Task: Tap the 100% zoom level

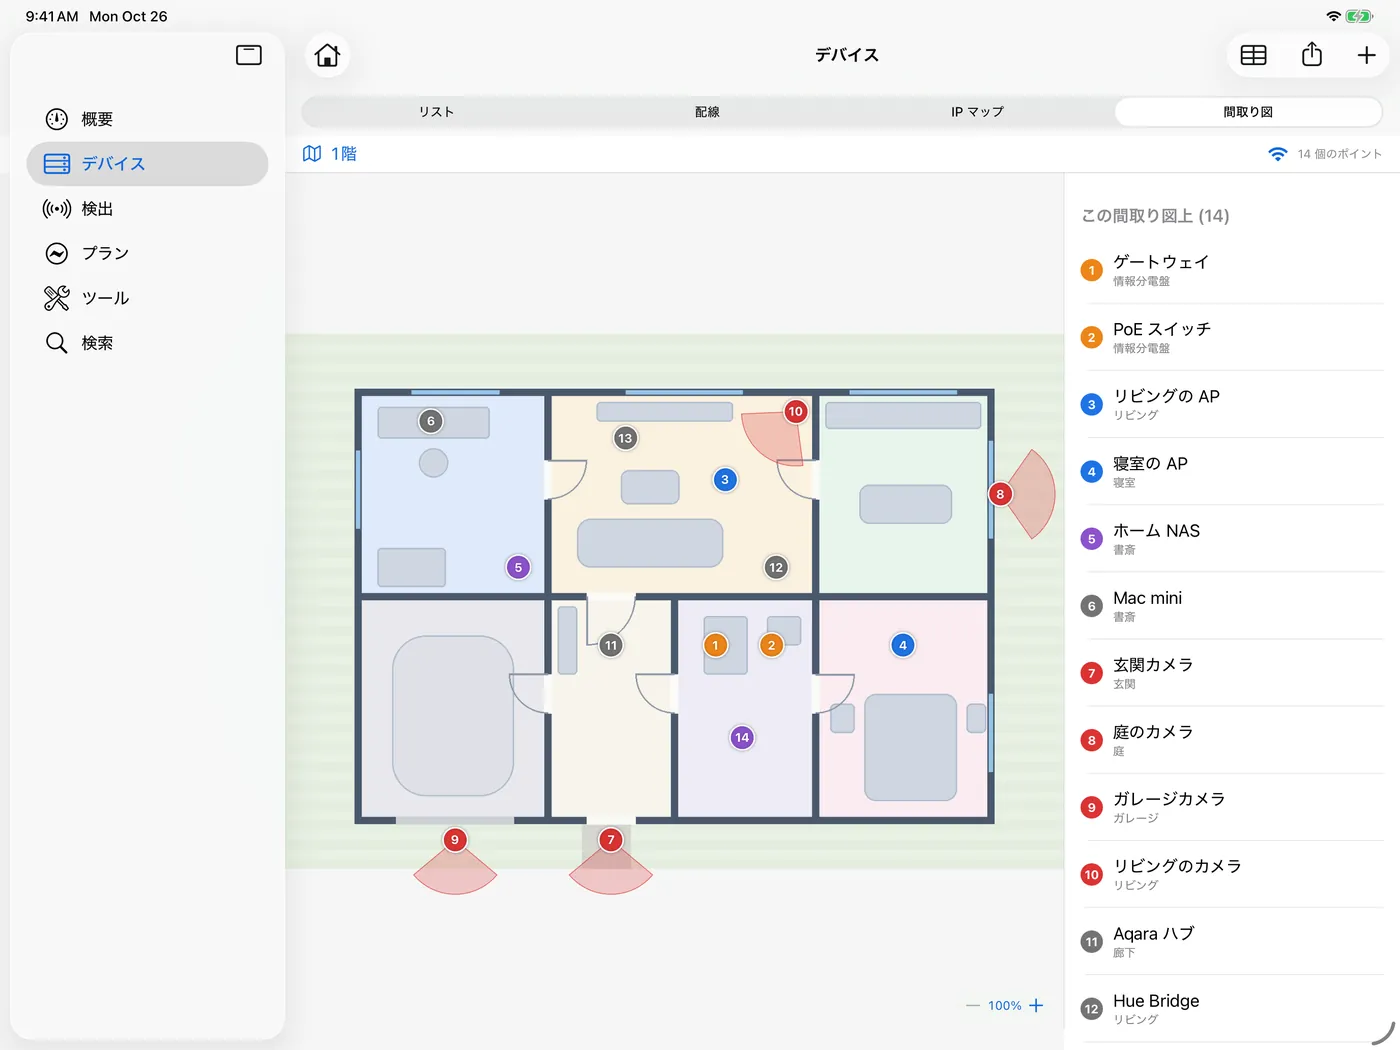Action: [1005, 1006]
